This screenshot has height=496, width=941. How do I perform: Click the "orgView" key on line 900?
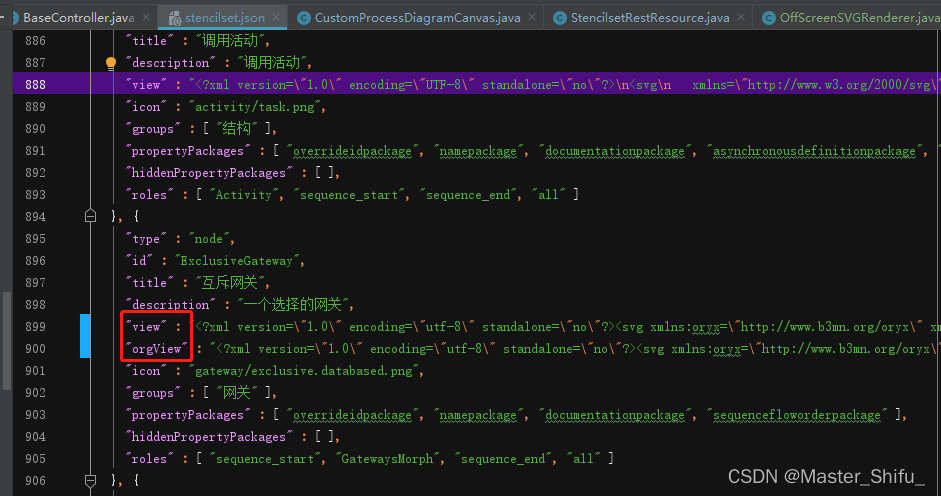[x=157, y=349]
